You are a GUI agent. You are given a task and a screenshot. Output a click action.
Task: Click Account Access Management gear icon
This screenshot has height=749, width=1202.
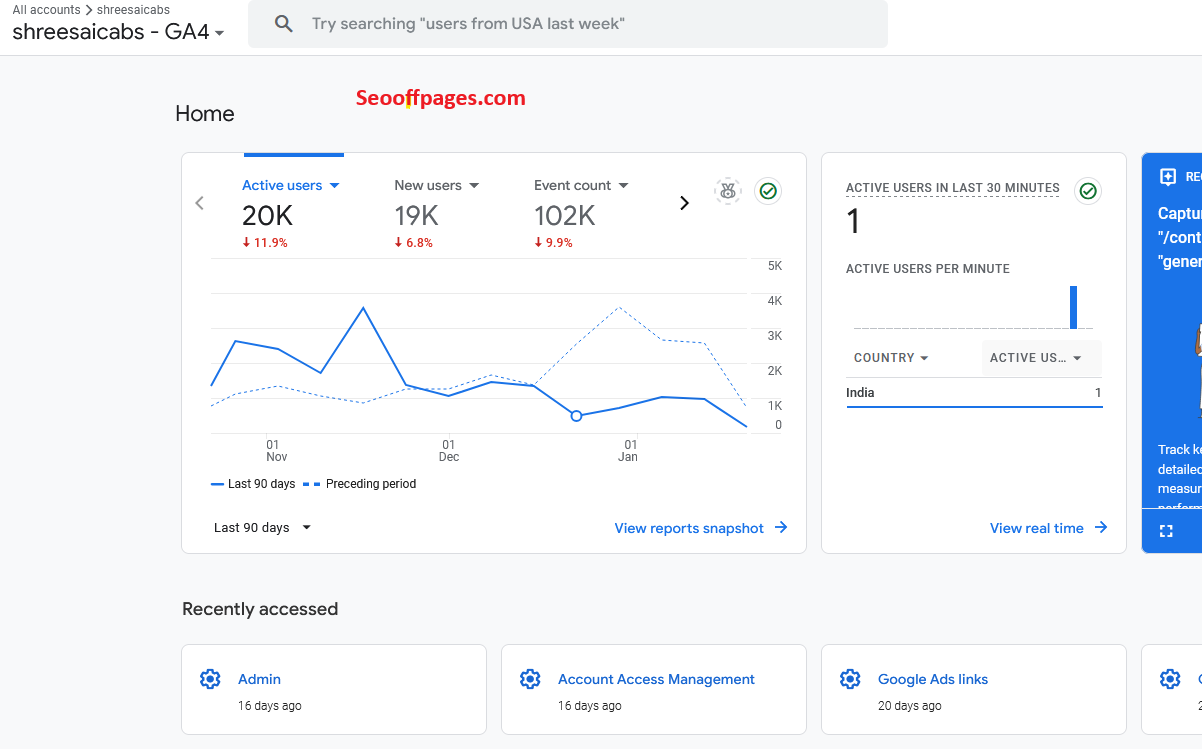coord(530,680)
